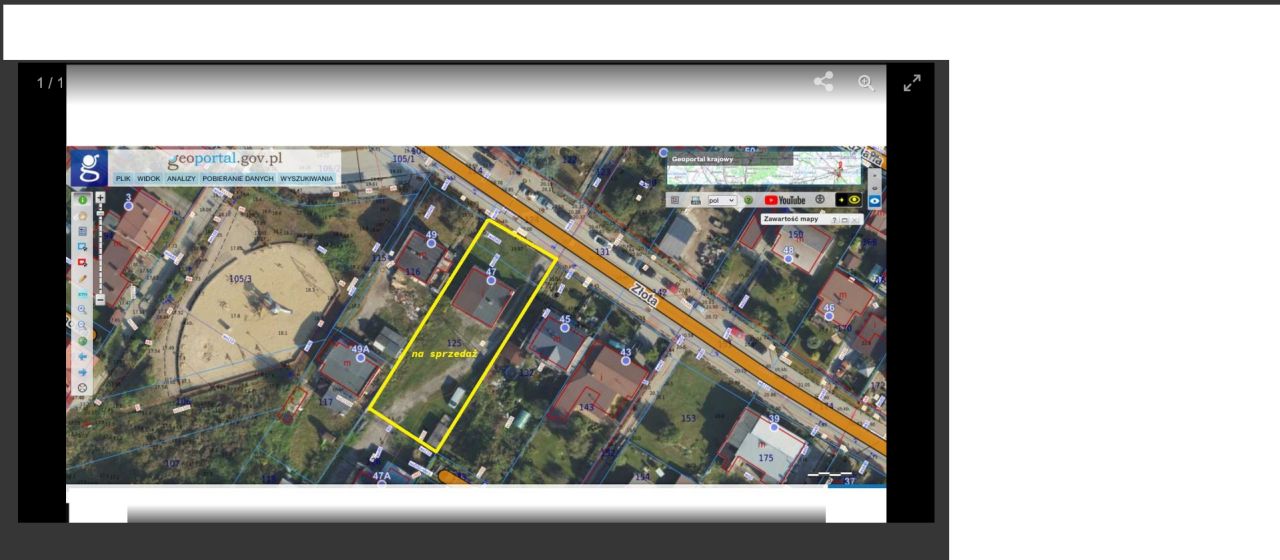Viewport: 1280px width, 560px height.
Task: Click the blue right arrow next view icon
Action: [x=82, y=372]
